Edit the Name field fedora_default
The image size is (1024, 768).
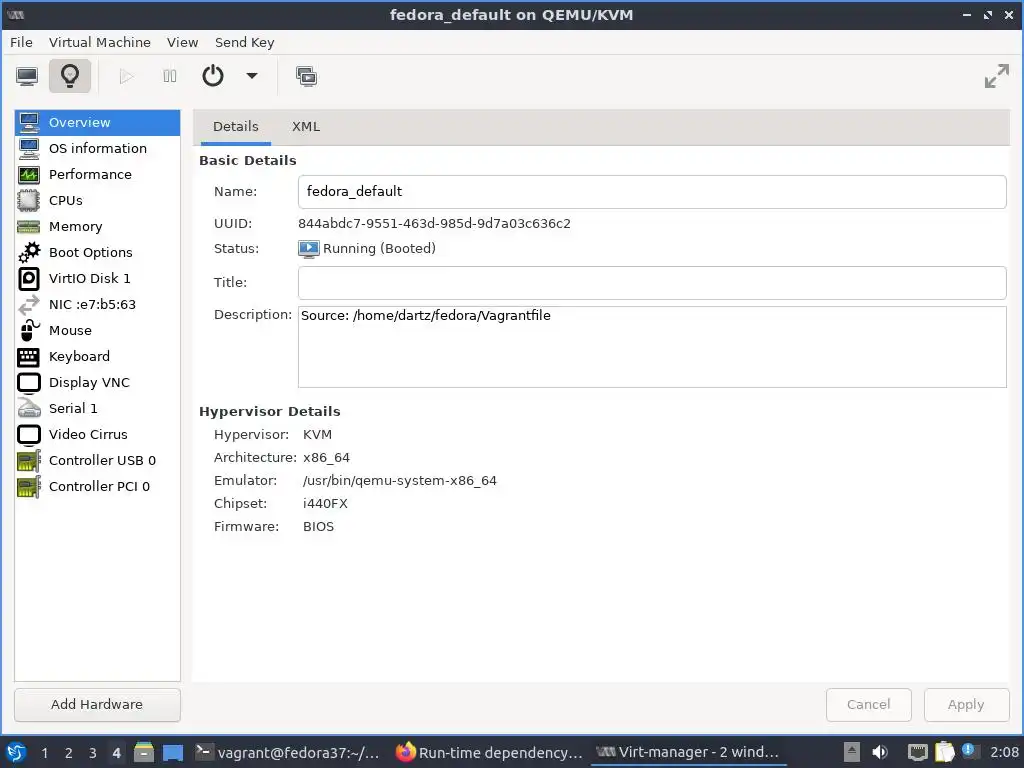(652, 192)
